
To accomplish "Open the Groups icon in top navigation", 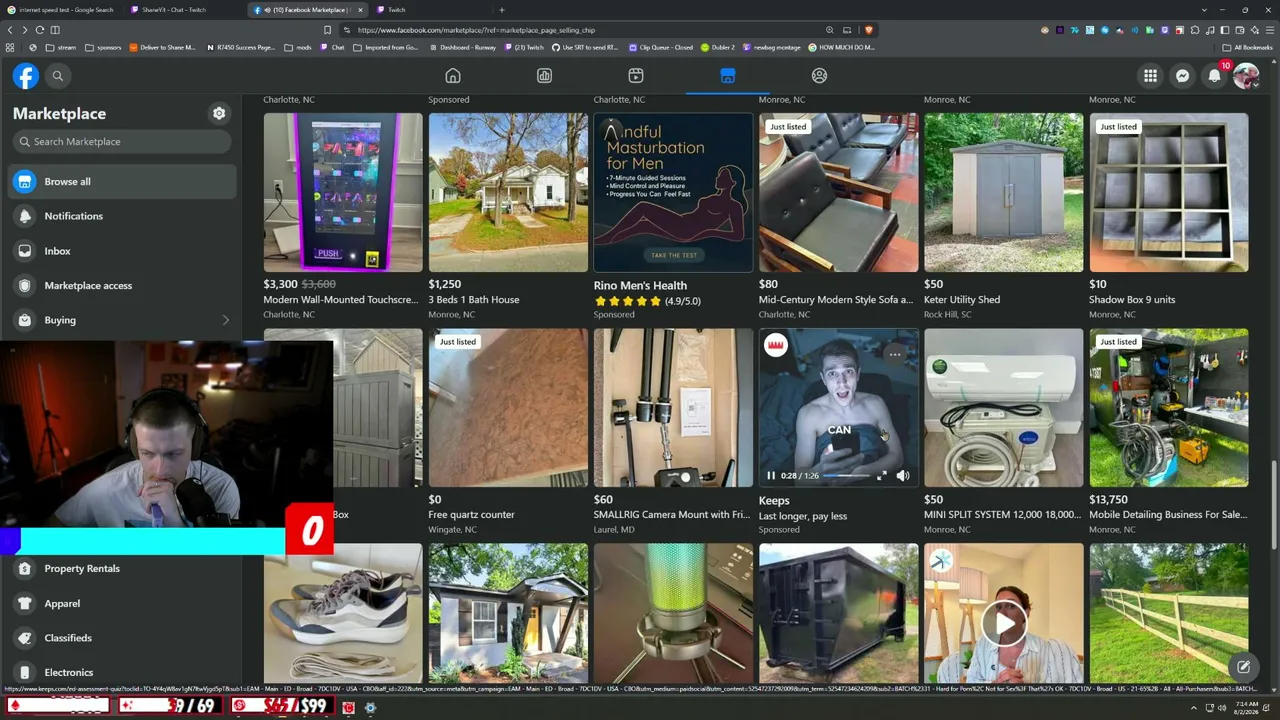I will pos(819,76).
